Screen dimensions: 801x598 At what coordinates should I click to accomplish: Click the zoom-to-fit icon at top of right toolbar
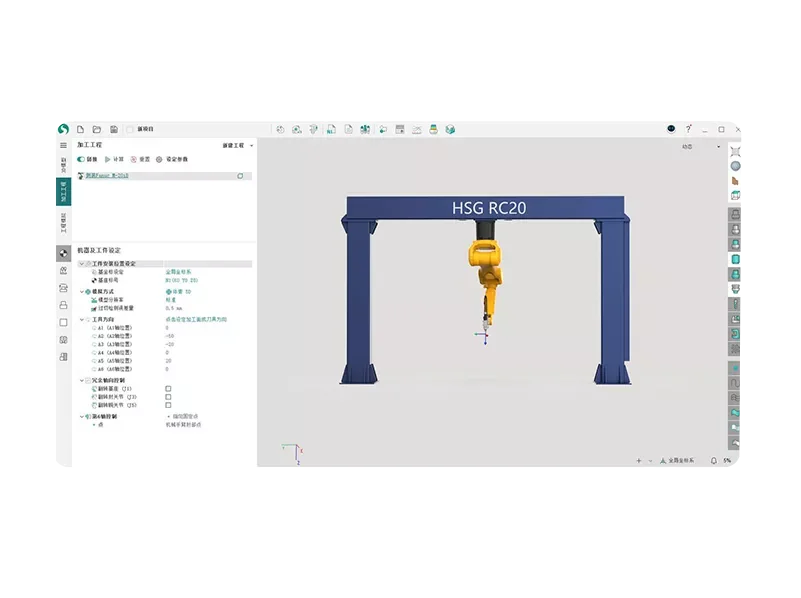tap(735, 151)
